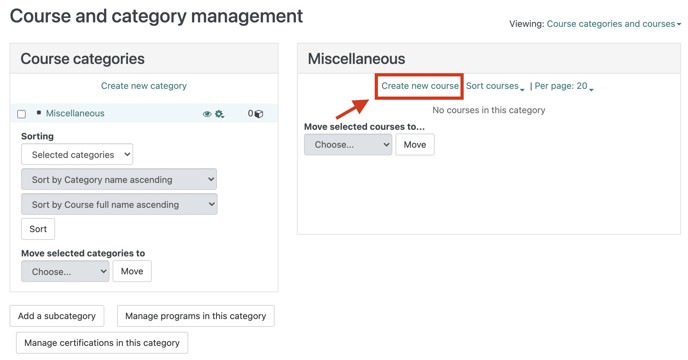Viewport: 688px width, 360px height.
Task: Open the Sort courses dropdown
Action: [x=494, y=86]
